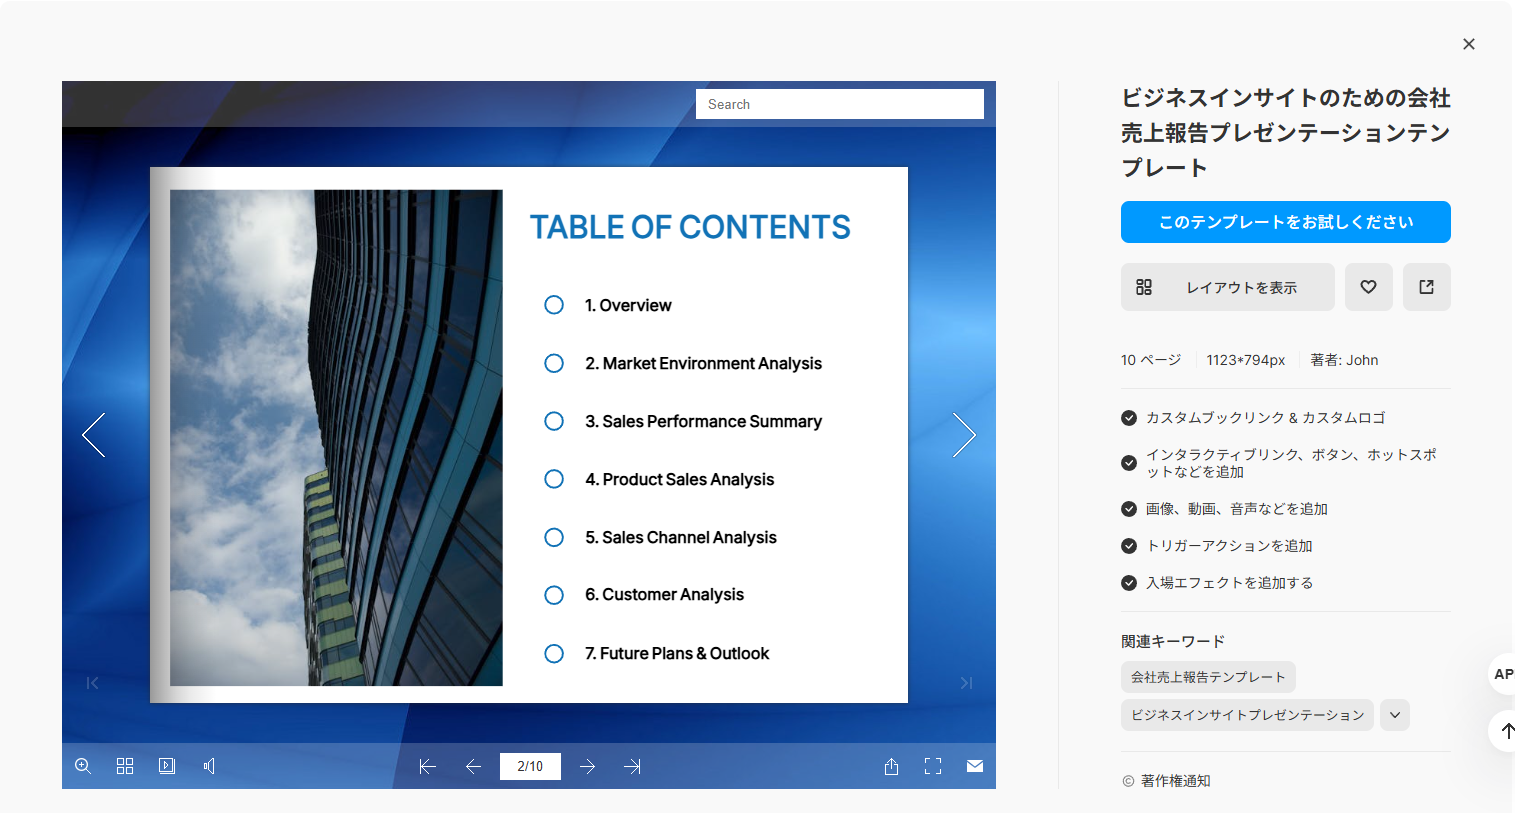The height and width of the screenshot is (813, 1515).
Task: Click the レイアウトを表示 button
Action: 1228,287
